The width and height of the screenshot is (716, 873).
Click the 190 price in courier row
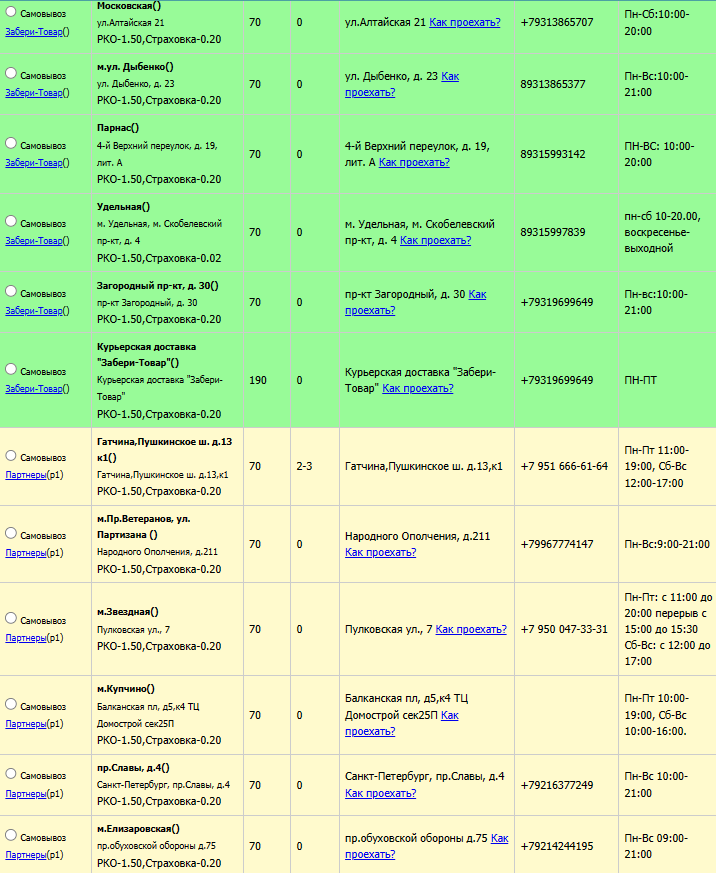coord(258,380)
